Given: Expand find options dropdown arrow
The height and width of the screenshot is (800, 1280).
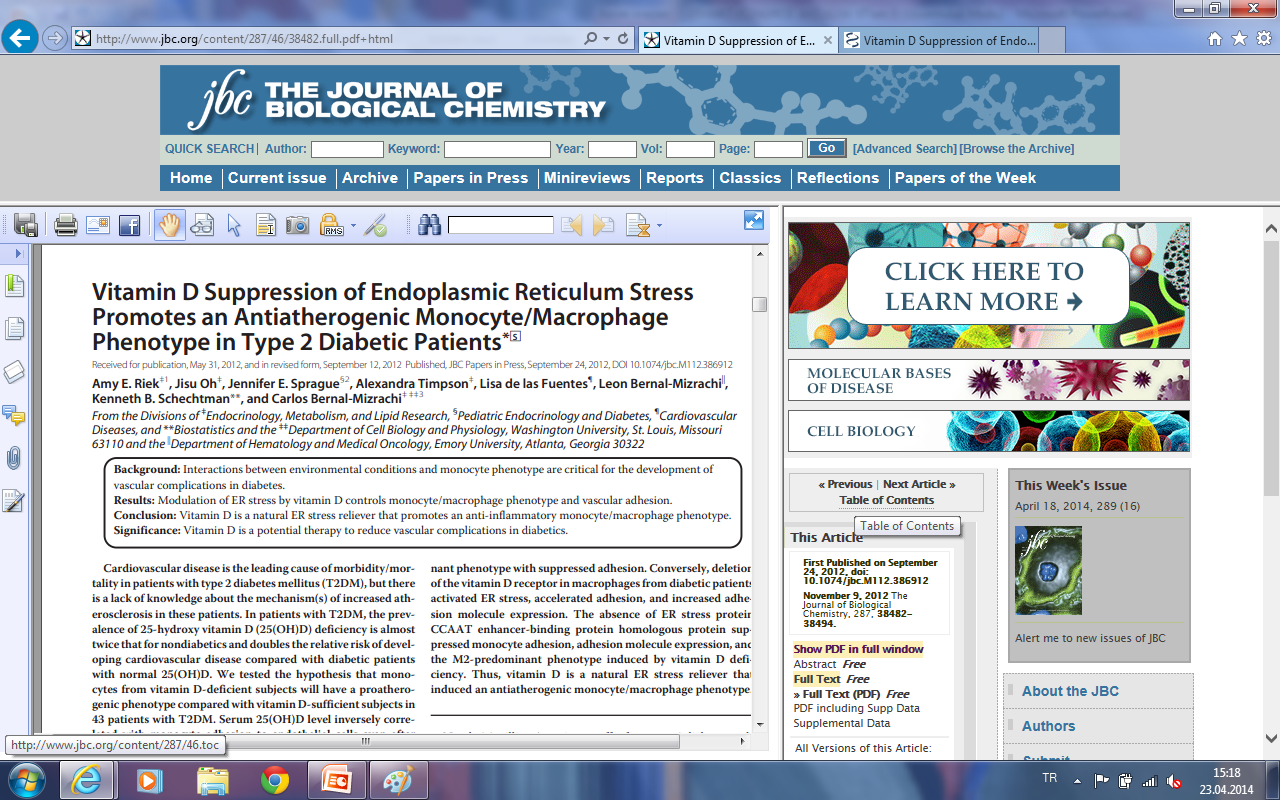Looking at the screenshot, I should 658,226.
